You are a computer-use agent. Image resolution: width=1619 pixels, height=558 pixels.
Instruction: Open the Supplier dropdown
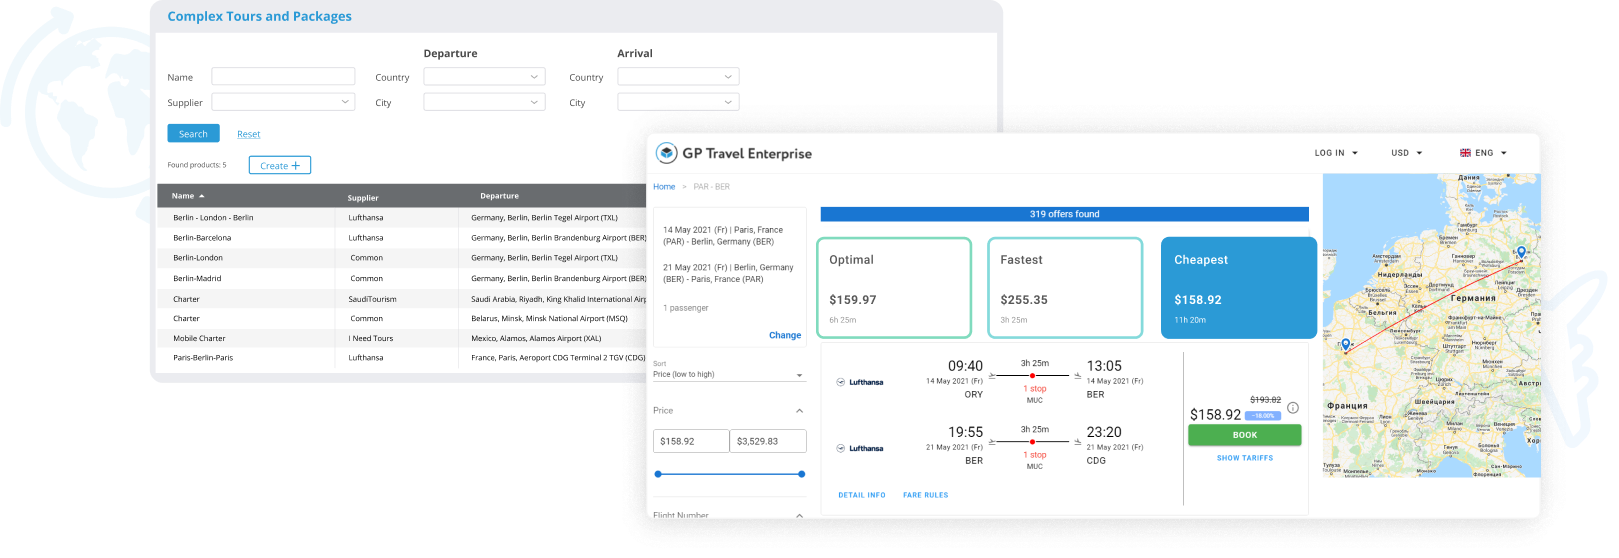click(283, 102)
